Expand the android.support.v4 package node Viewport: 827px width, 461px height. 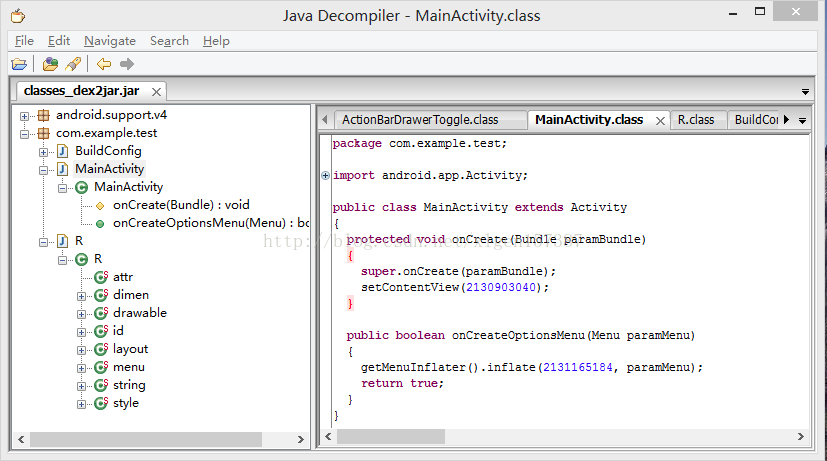[x=24, y=115]
